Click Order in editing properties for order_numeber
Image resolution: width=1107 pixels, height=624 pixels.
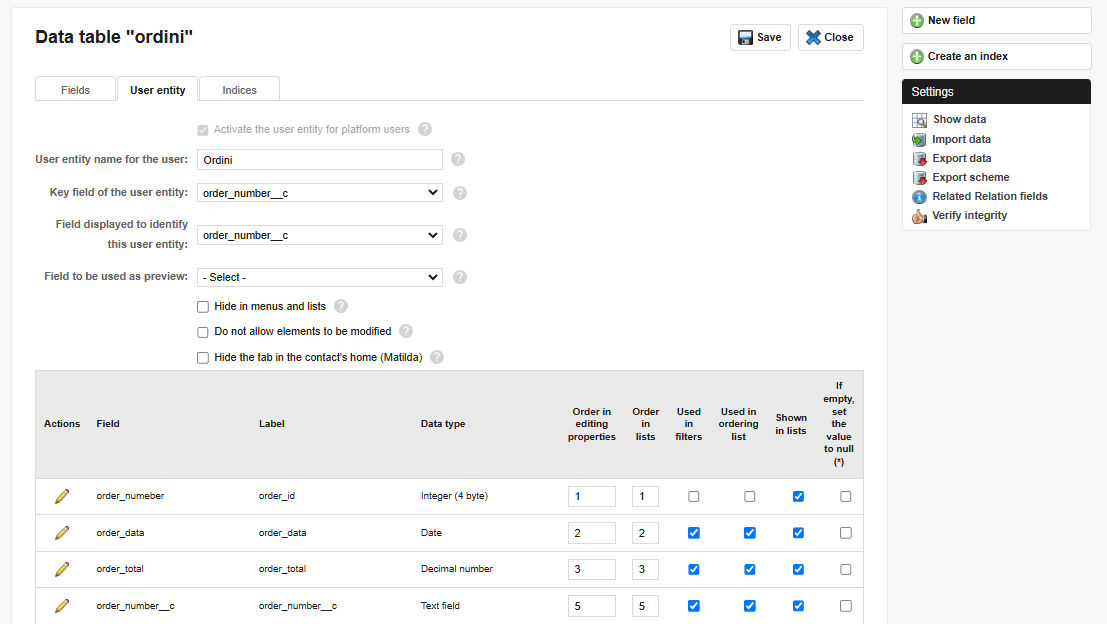[x=592, y=496]
